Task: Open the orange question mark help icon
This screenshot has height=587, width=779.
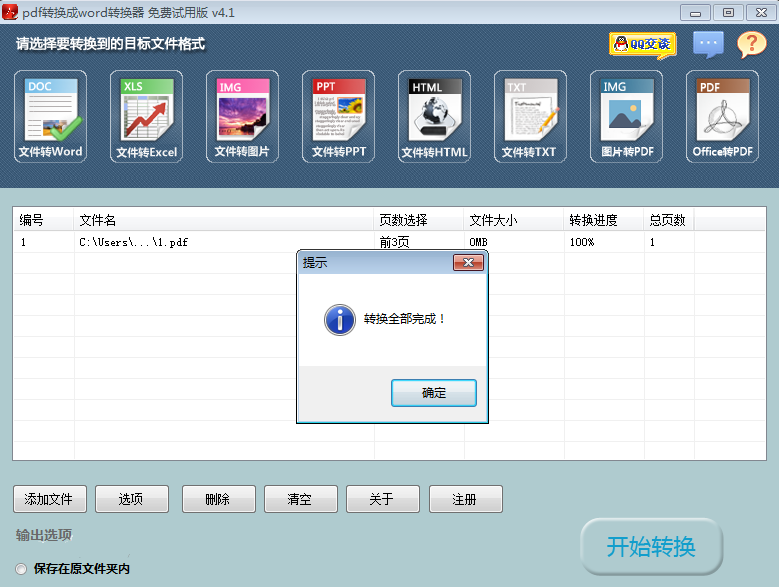Action: pos(752,45)
